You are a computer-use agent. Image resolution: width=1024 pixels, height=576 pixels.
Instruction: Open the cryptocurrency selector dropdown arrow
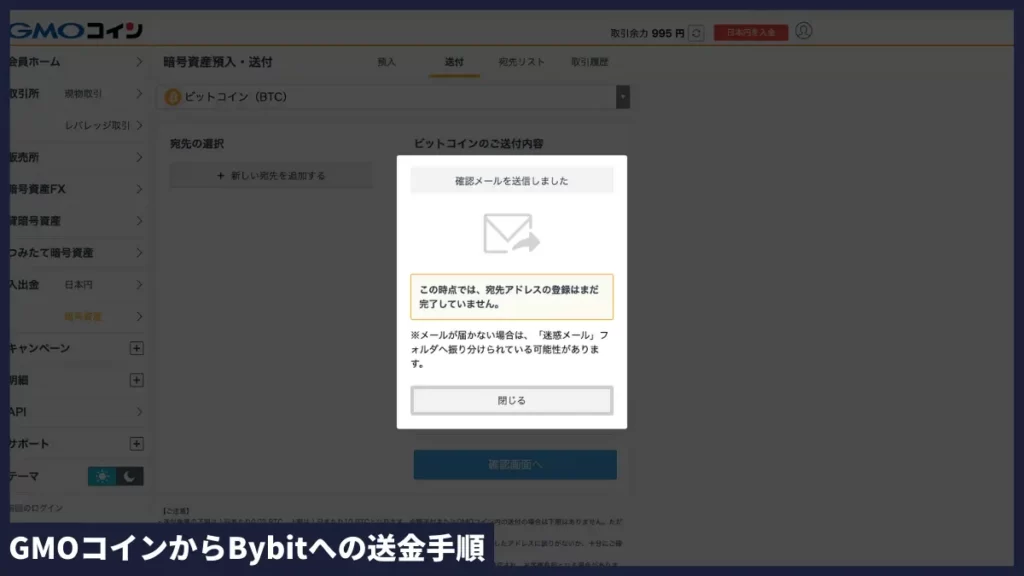(623, 97)
